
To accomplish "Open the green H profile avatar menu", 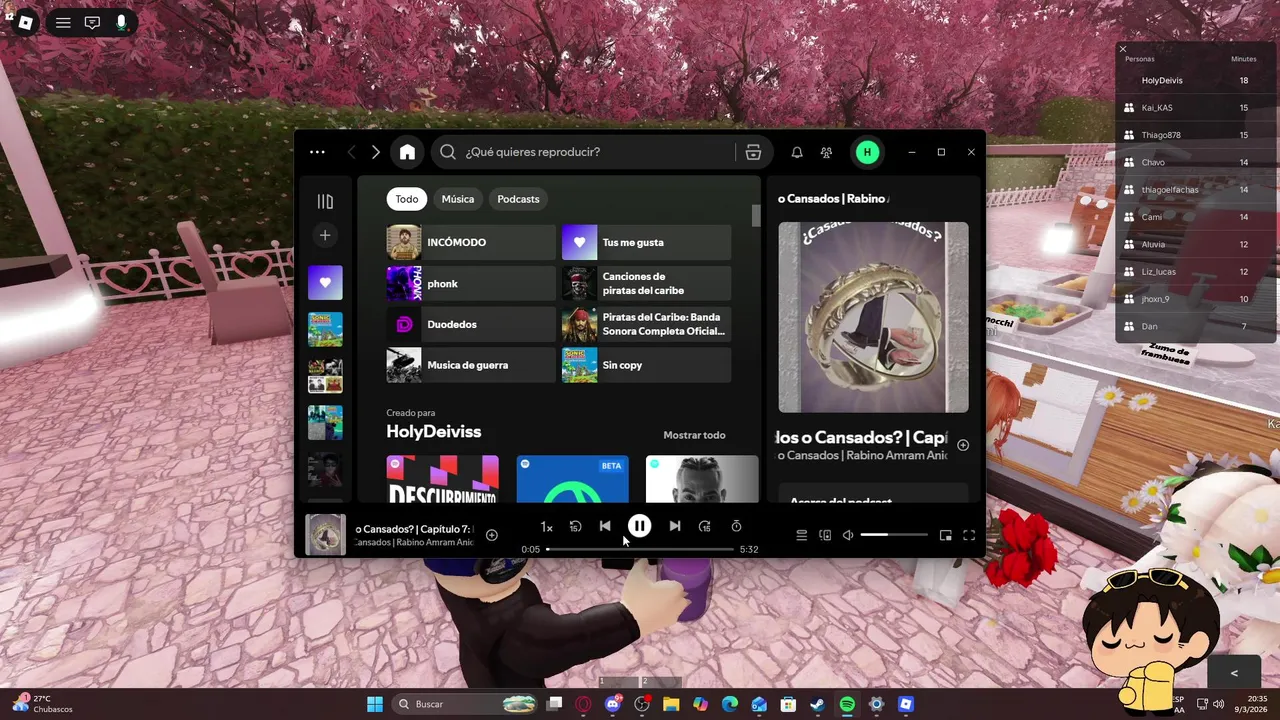I will (867, 152).
